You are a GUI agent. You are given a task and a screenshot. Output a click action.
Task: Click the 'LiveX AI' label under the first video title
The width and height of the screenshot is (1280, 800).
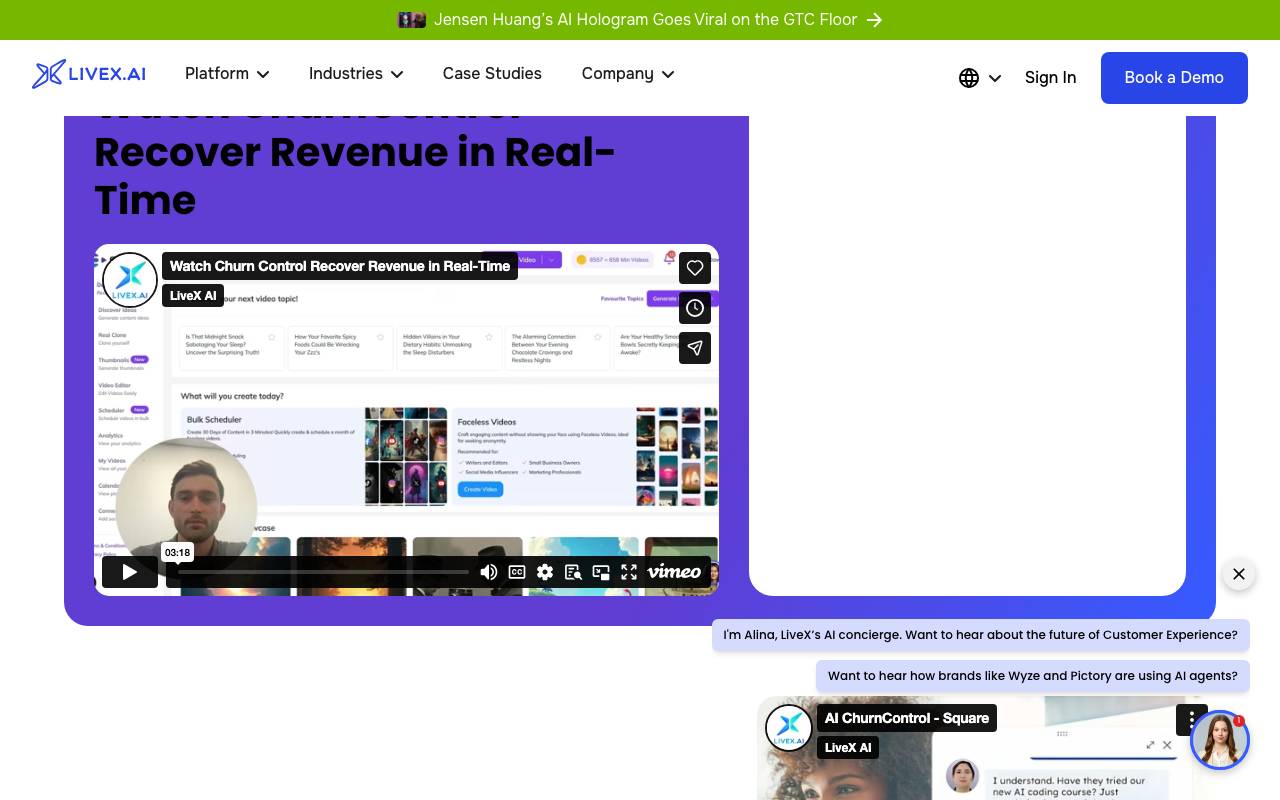[x=193, y=296]
